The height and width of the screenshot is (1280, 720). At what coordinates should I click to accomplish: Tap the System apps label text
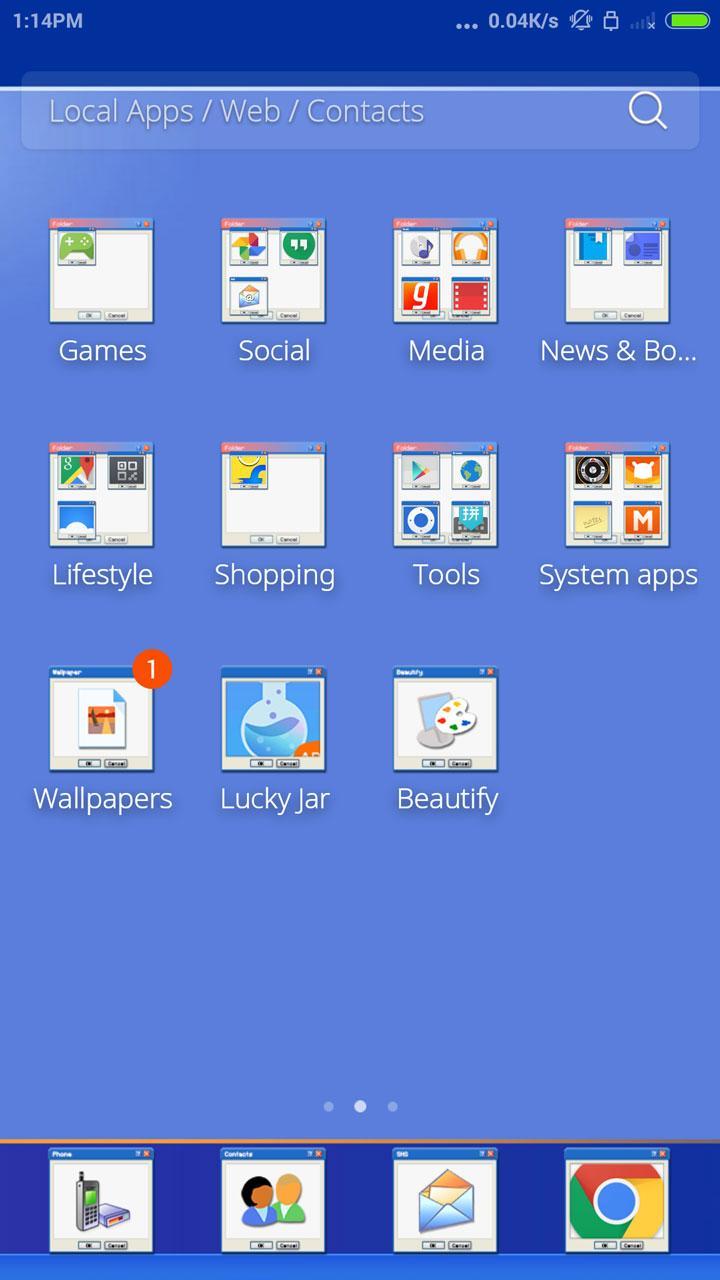tap(618, 575)
